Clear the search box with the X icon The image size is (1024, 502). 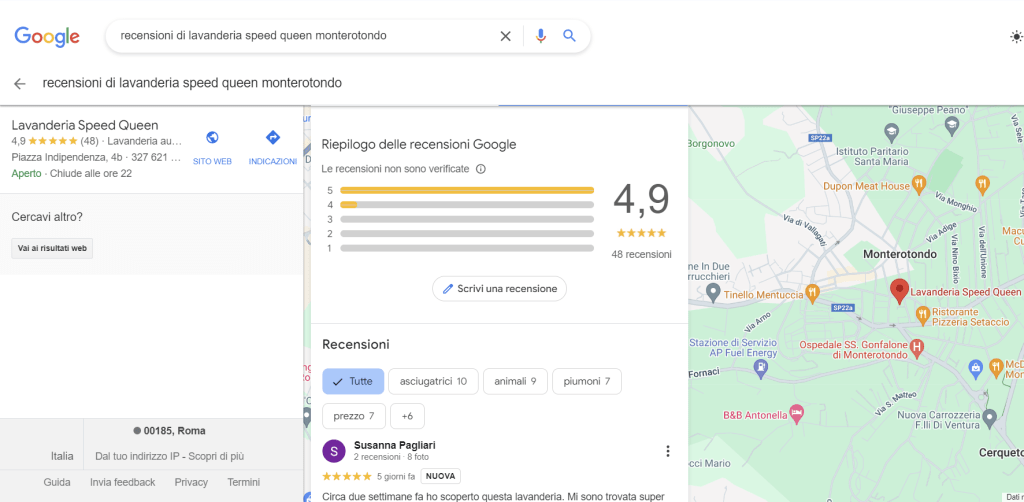(x=505, y=36)
